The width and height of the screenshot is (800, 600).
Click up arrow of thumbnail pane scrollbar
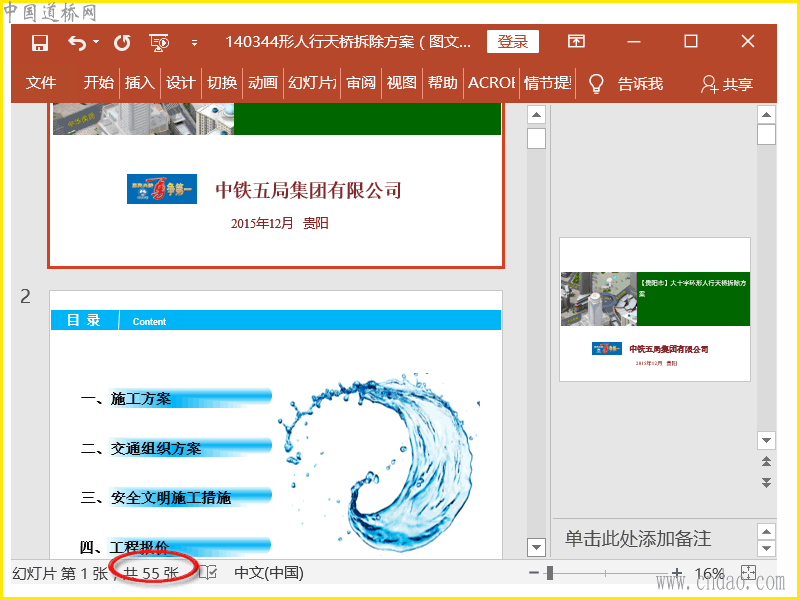pyautogui.click(x=536, y=115)
